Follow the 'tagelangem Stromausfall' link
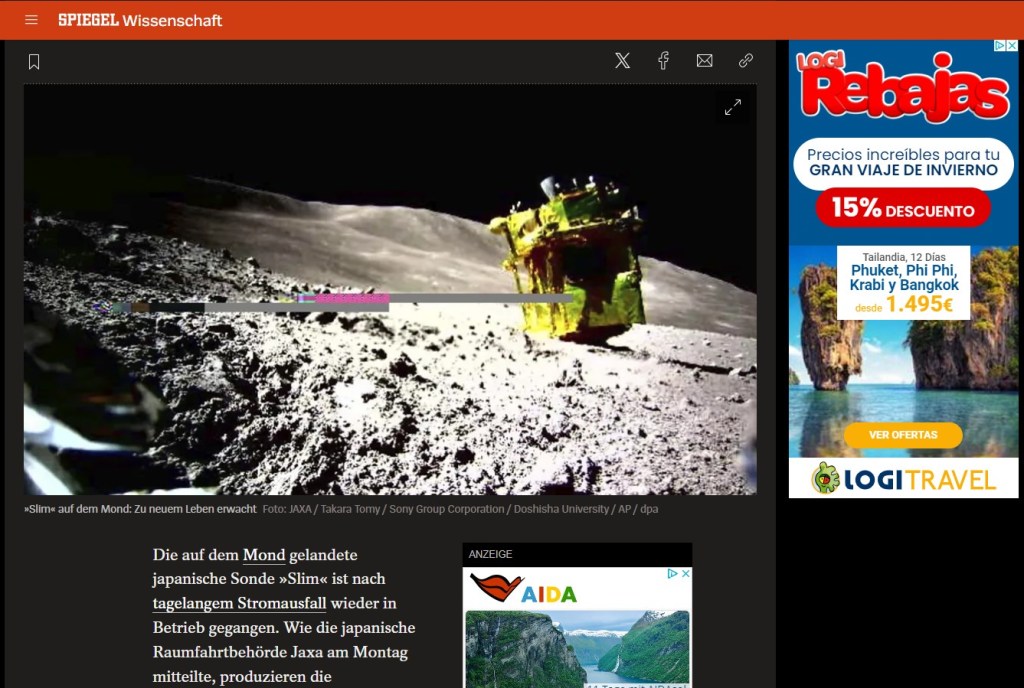Viewport: 1024px width, 688px height. (x=239, y=603)
